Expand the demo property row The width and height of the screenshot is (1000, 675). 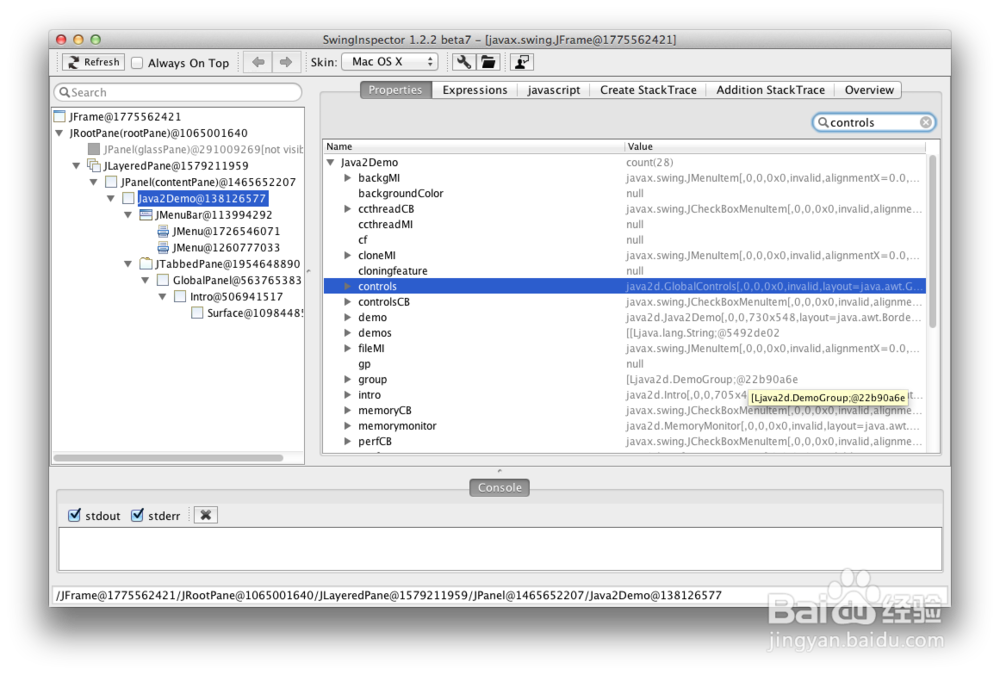pyautogui.click(x=348, y=317)
